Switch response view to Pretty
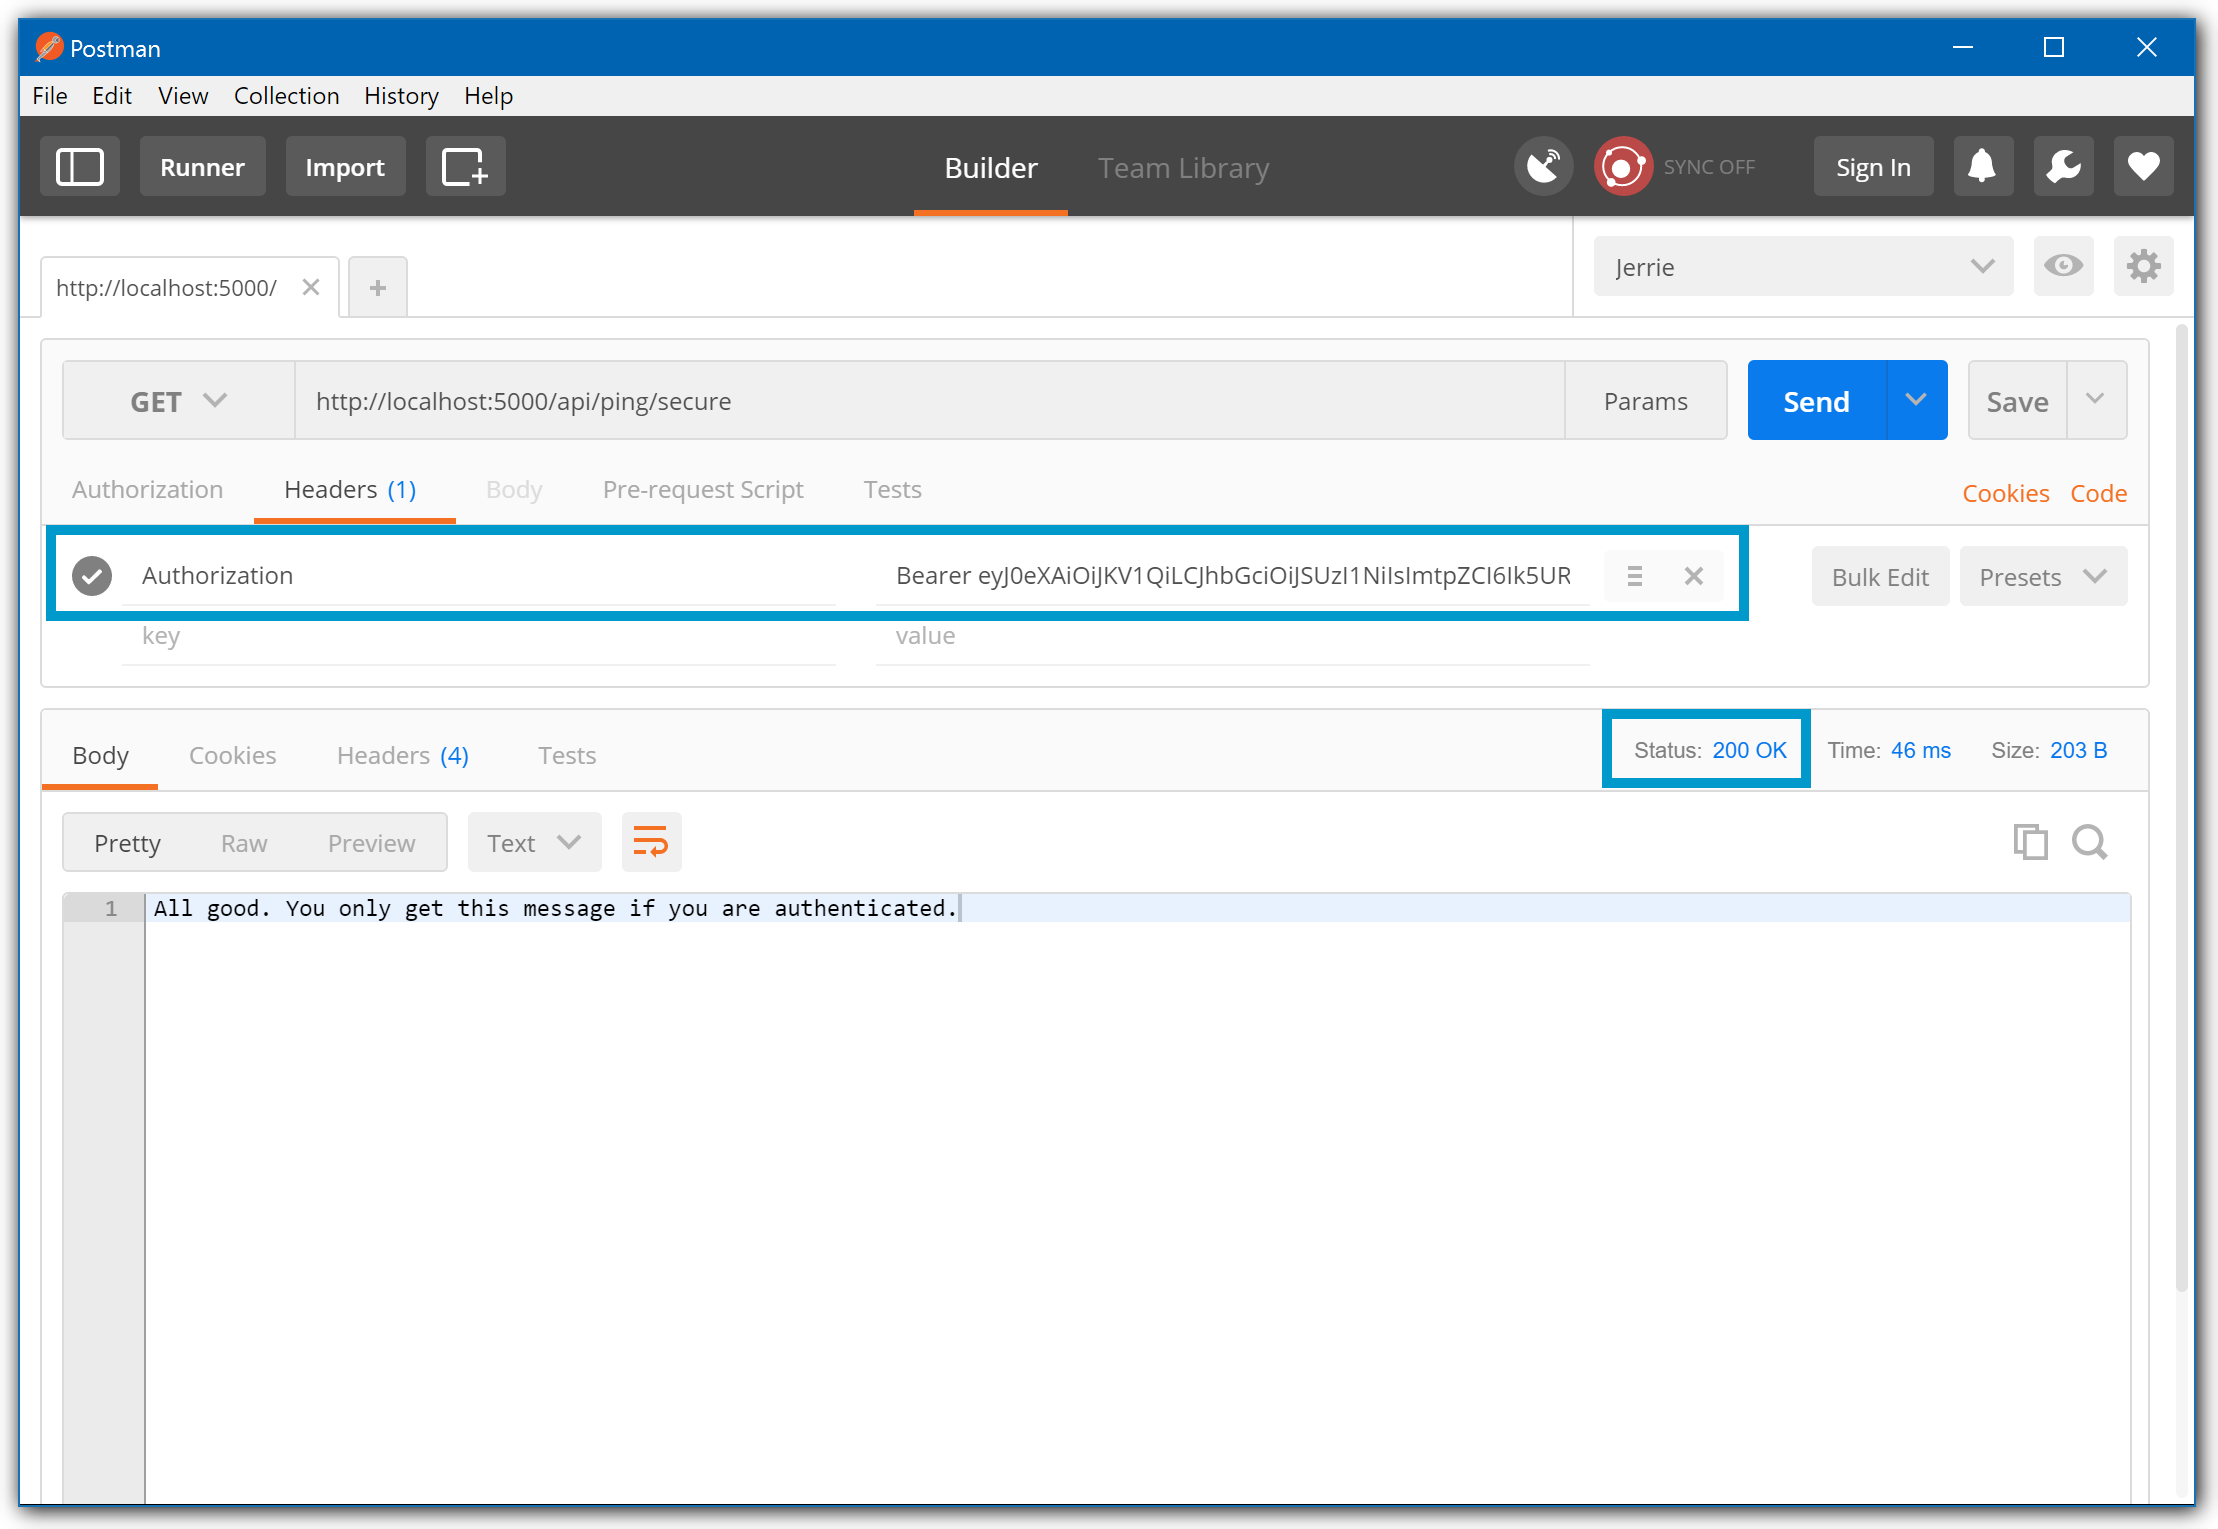Viewport: 2218px width, 1529px height. pos(127,843)
